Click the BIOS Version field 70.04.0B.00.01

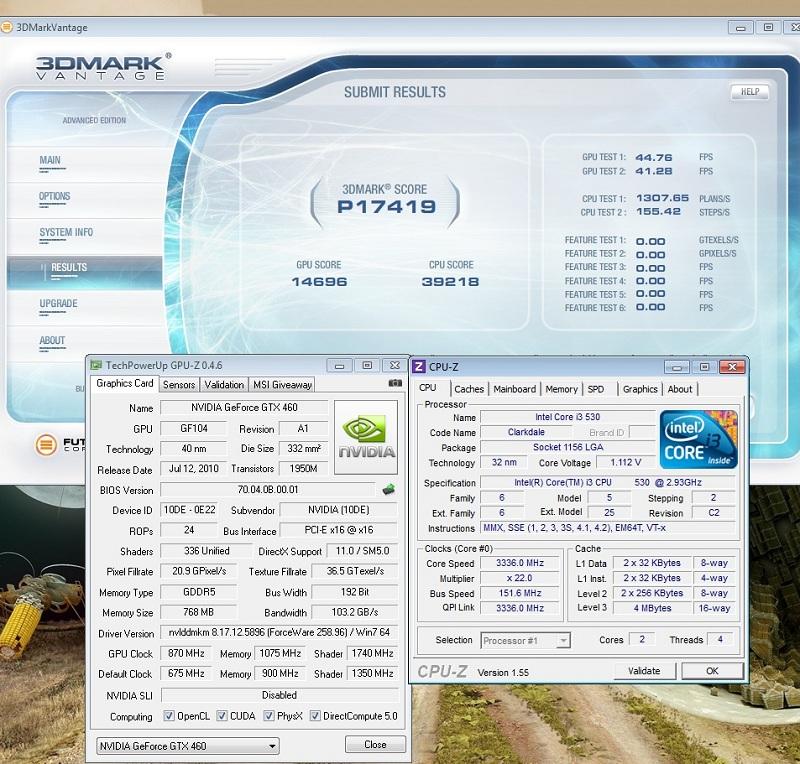pos(267,489)
